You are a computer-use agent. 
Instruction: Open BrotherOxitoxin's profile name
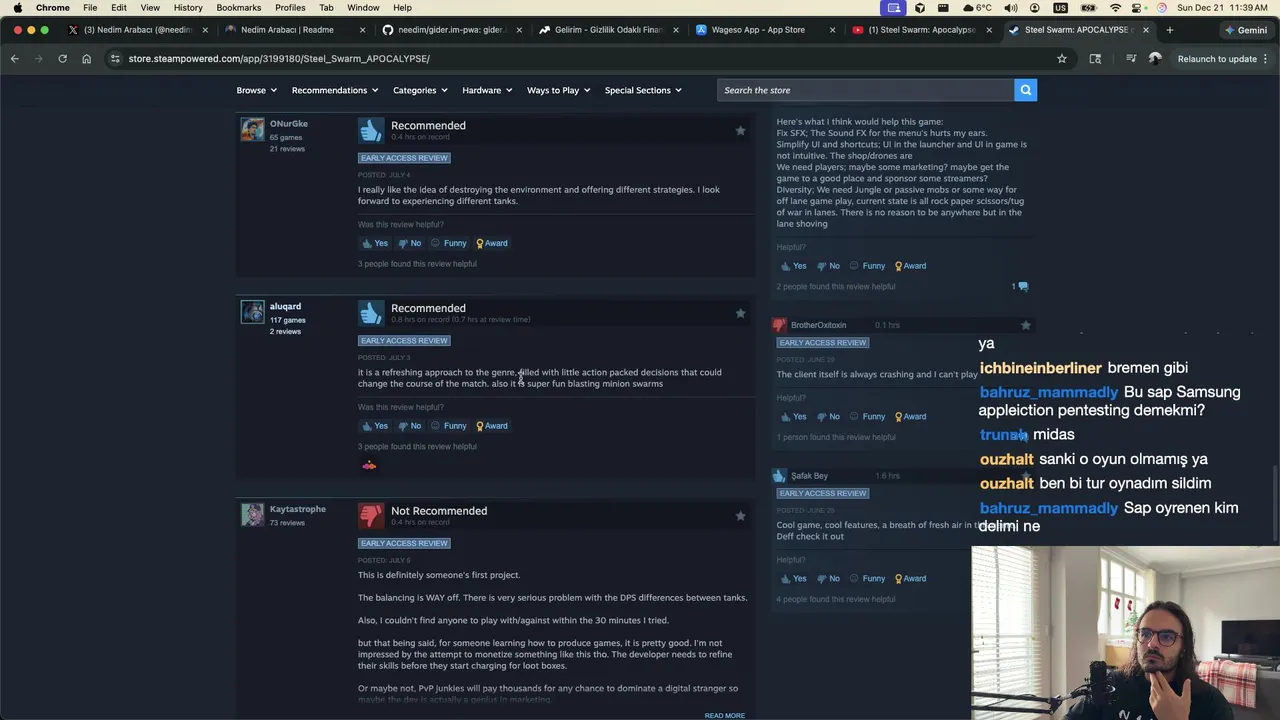(818, 325)
